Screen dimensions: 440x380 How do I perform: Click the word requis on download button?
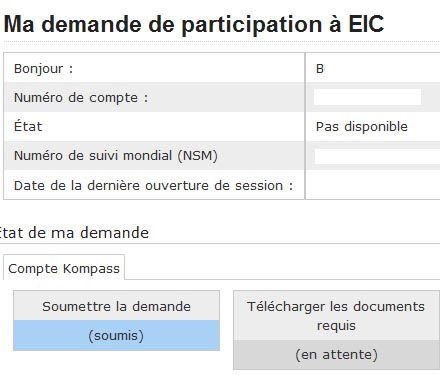click(x=336, y=326)
